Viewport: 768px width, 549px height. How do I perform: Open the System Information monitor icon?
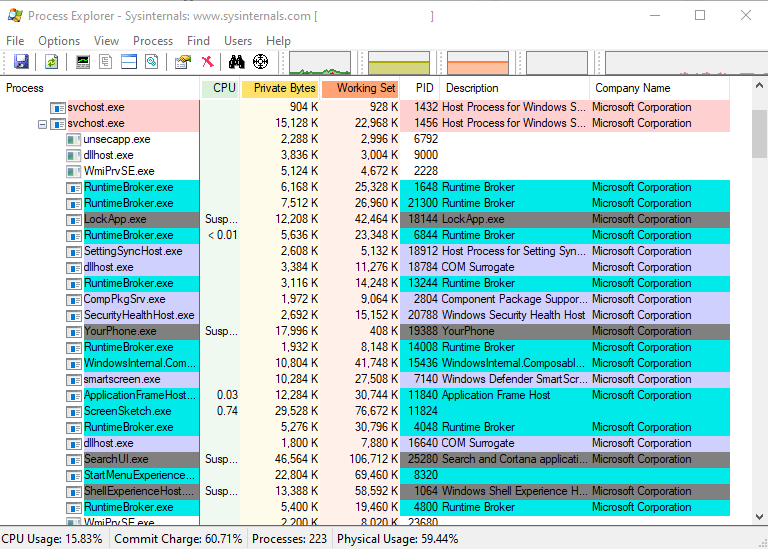(83, 62)
